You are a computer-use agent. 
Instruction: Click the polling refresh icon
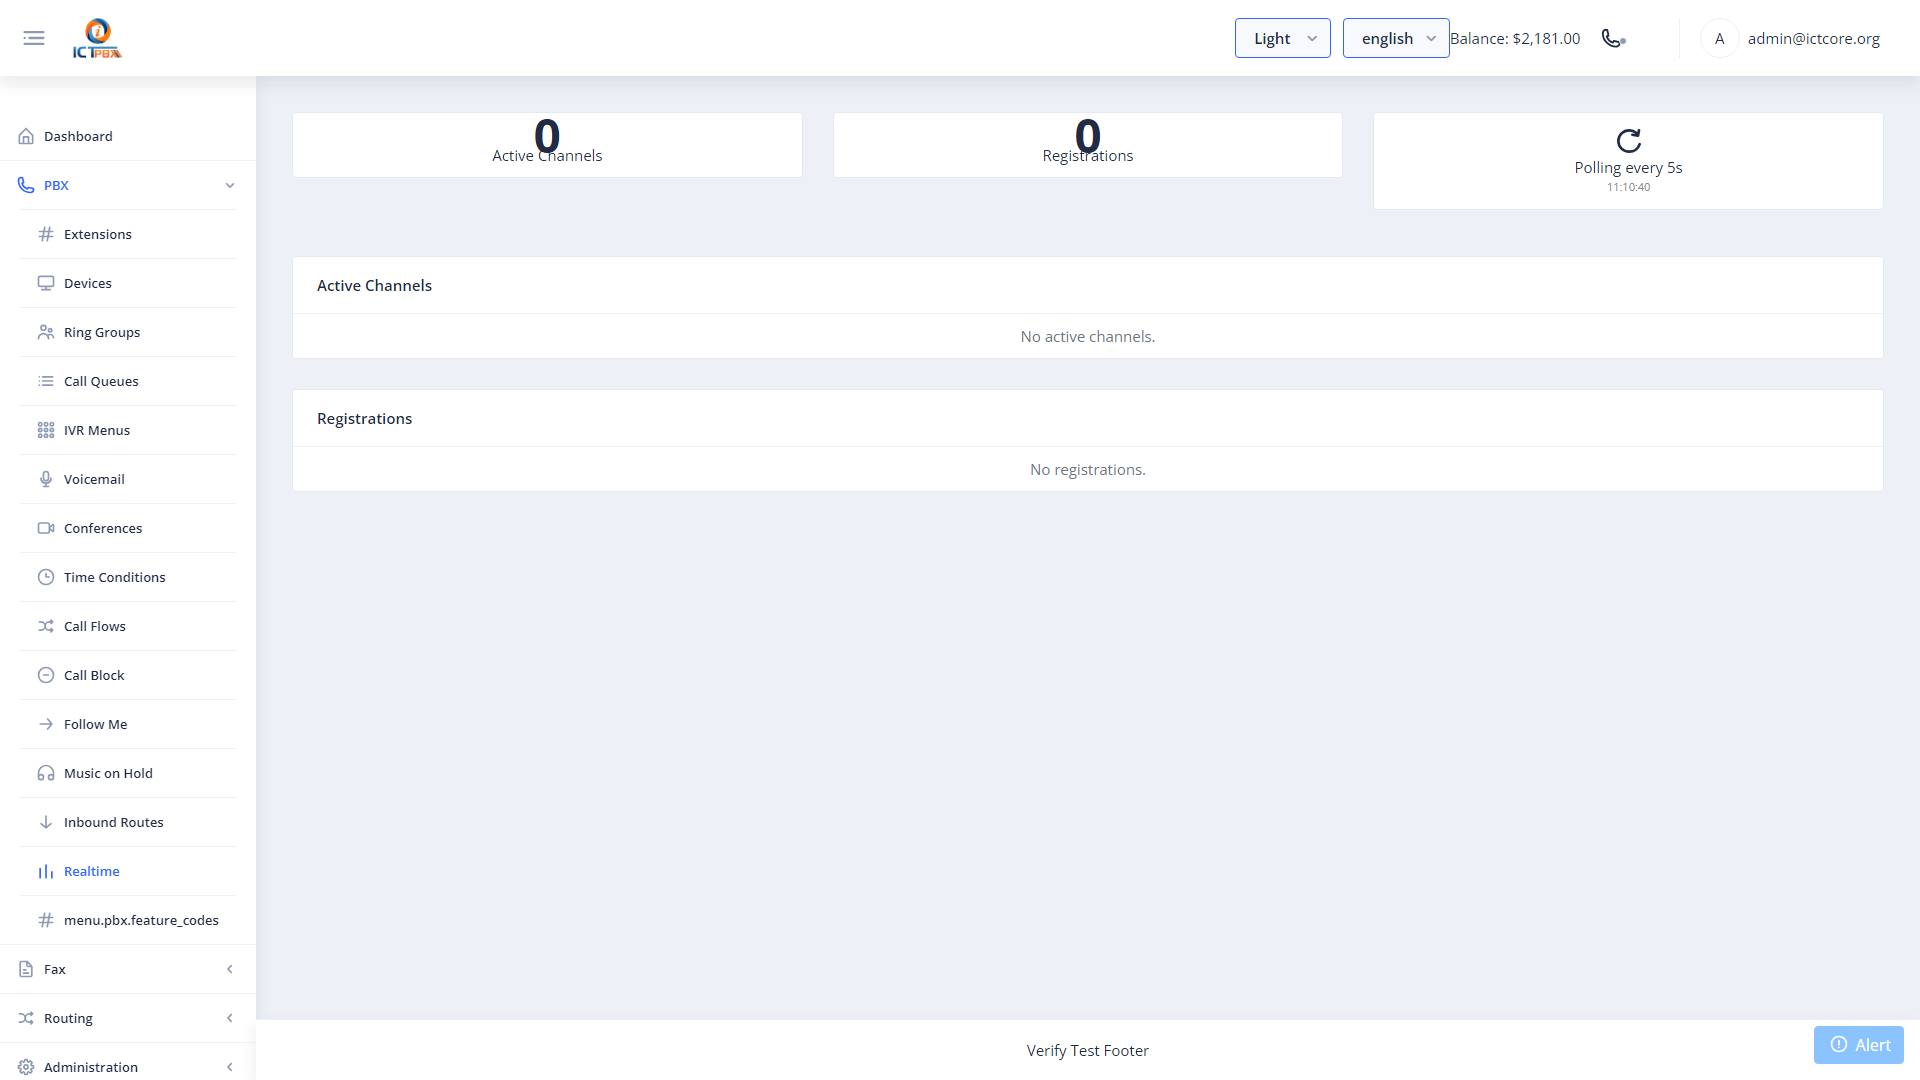(1628, 140)
